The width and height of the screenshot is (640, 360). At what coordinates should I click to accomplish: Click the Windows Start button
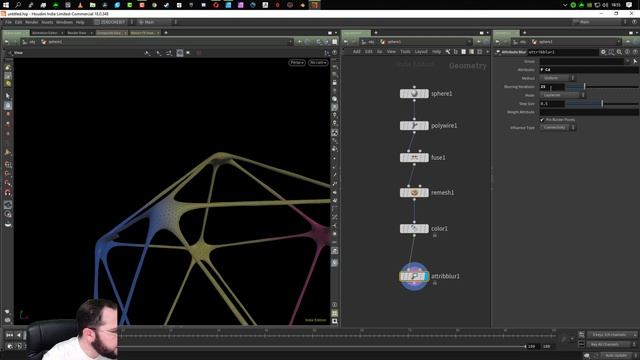tap(6, 5)
